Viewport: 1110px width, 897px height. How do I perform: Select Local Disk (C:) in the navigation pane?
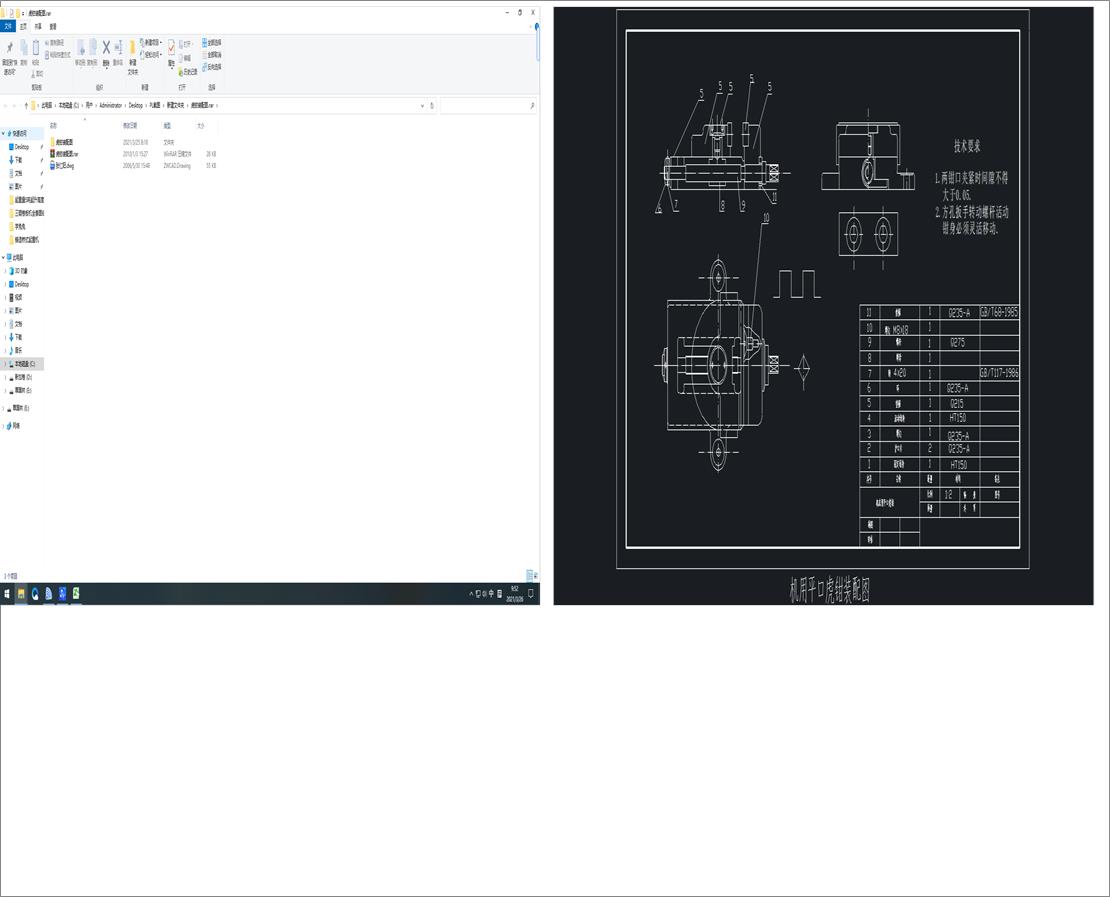(x=23, y=364)
